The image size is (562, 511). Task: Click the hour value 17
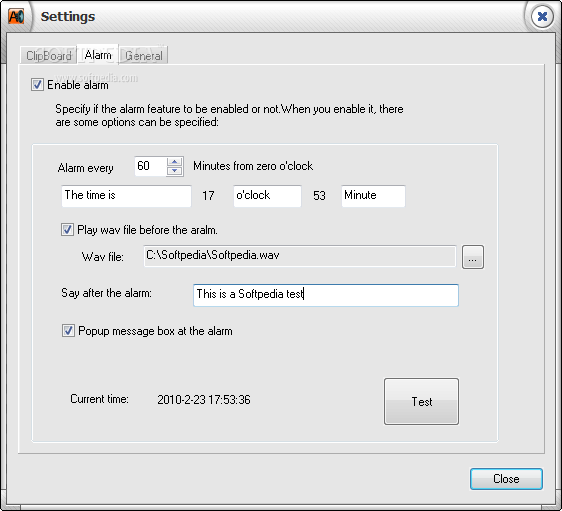(208, 196)
